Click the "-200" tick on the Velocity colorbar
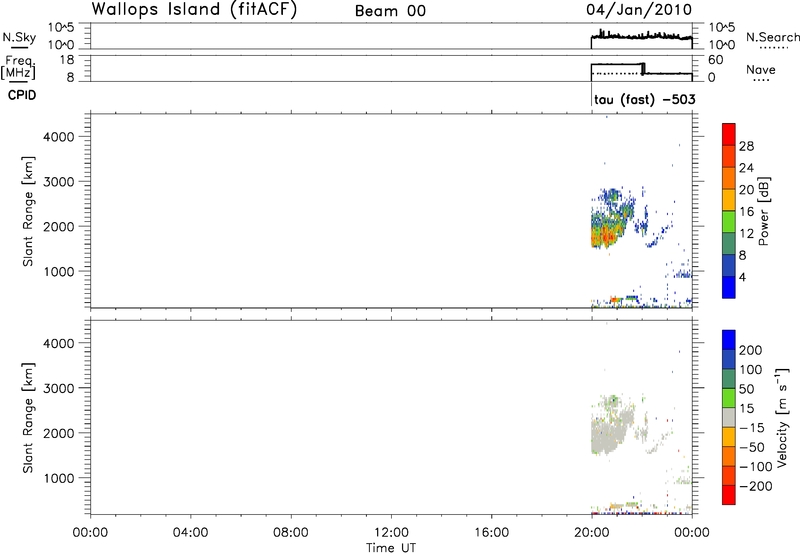This screenshot has width=800, height=554. coord(756,486)
